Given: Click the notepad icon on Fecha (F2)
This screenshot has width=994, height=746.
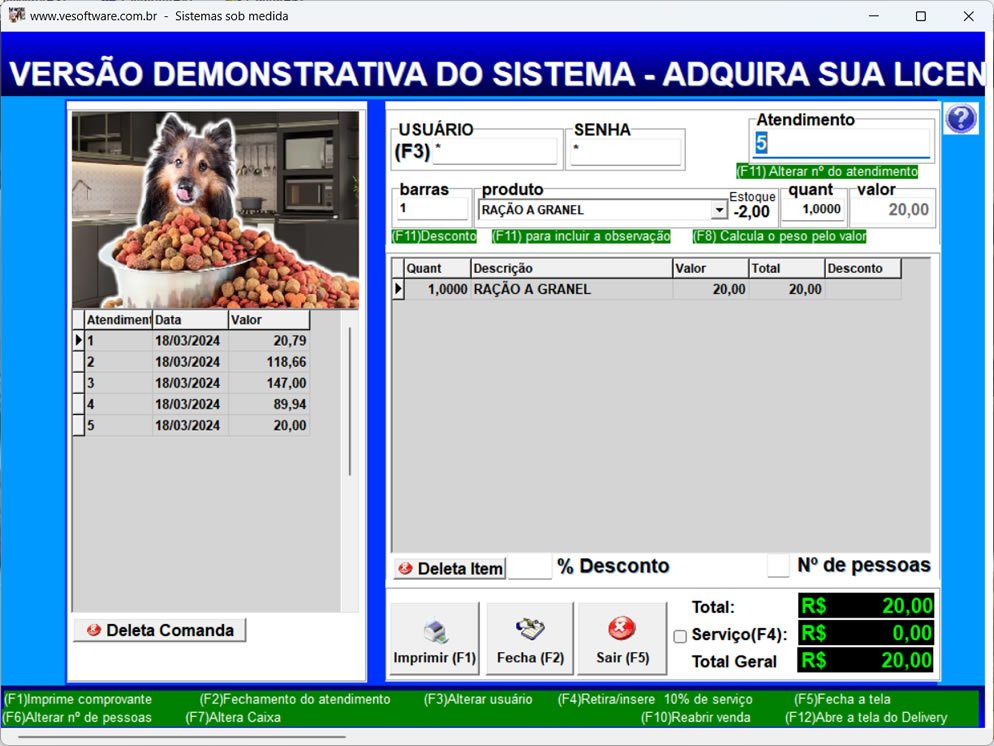Looking at the screenshot, I should pyautogui.click(x=528, y=628).
